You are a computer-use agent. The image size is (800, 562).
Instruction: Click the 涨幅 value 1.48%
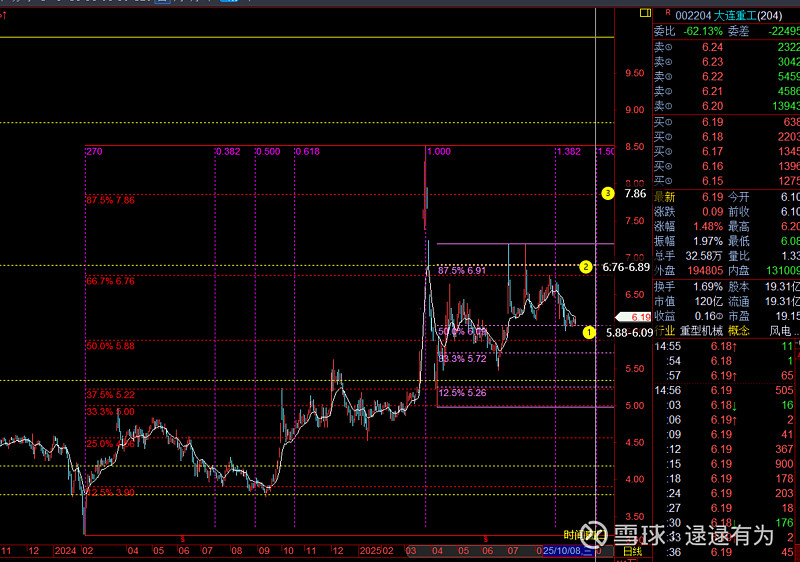[x=708, y=226]
